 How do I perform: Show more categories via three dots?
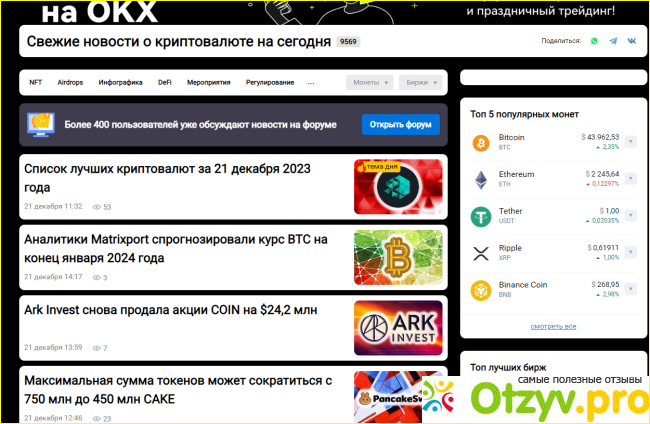(311, 83)
